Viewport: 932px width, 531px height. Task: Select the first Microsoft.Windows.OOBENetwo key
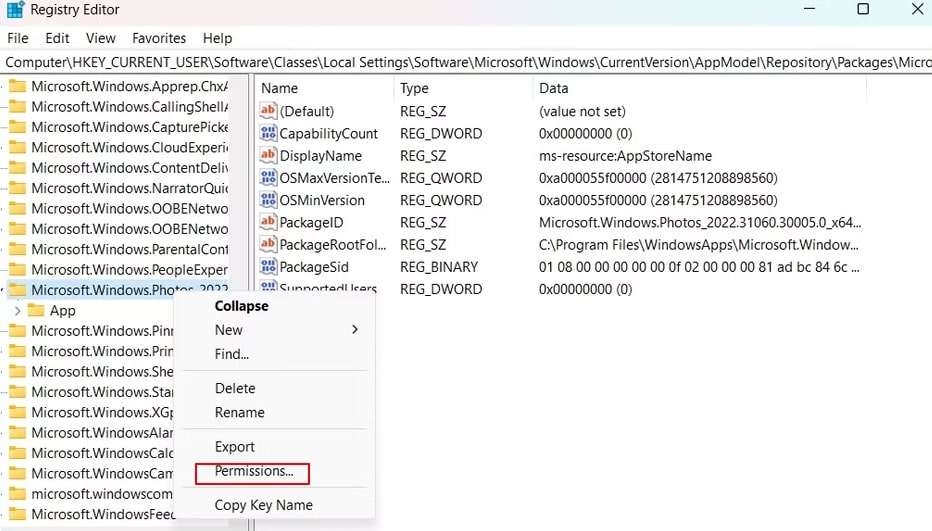click(x=130, y=208)
